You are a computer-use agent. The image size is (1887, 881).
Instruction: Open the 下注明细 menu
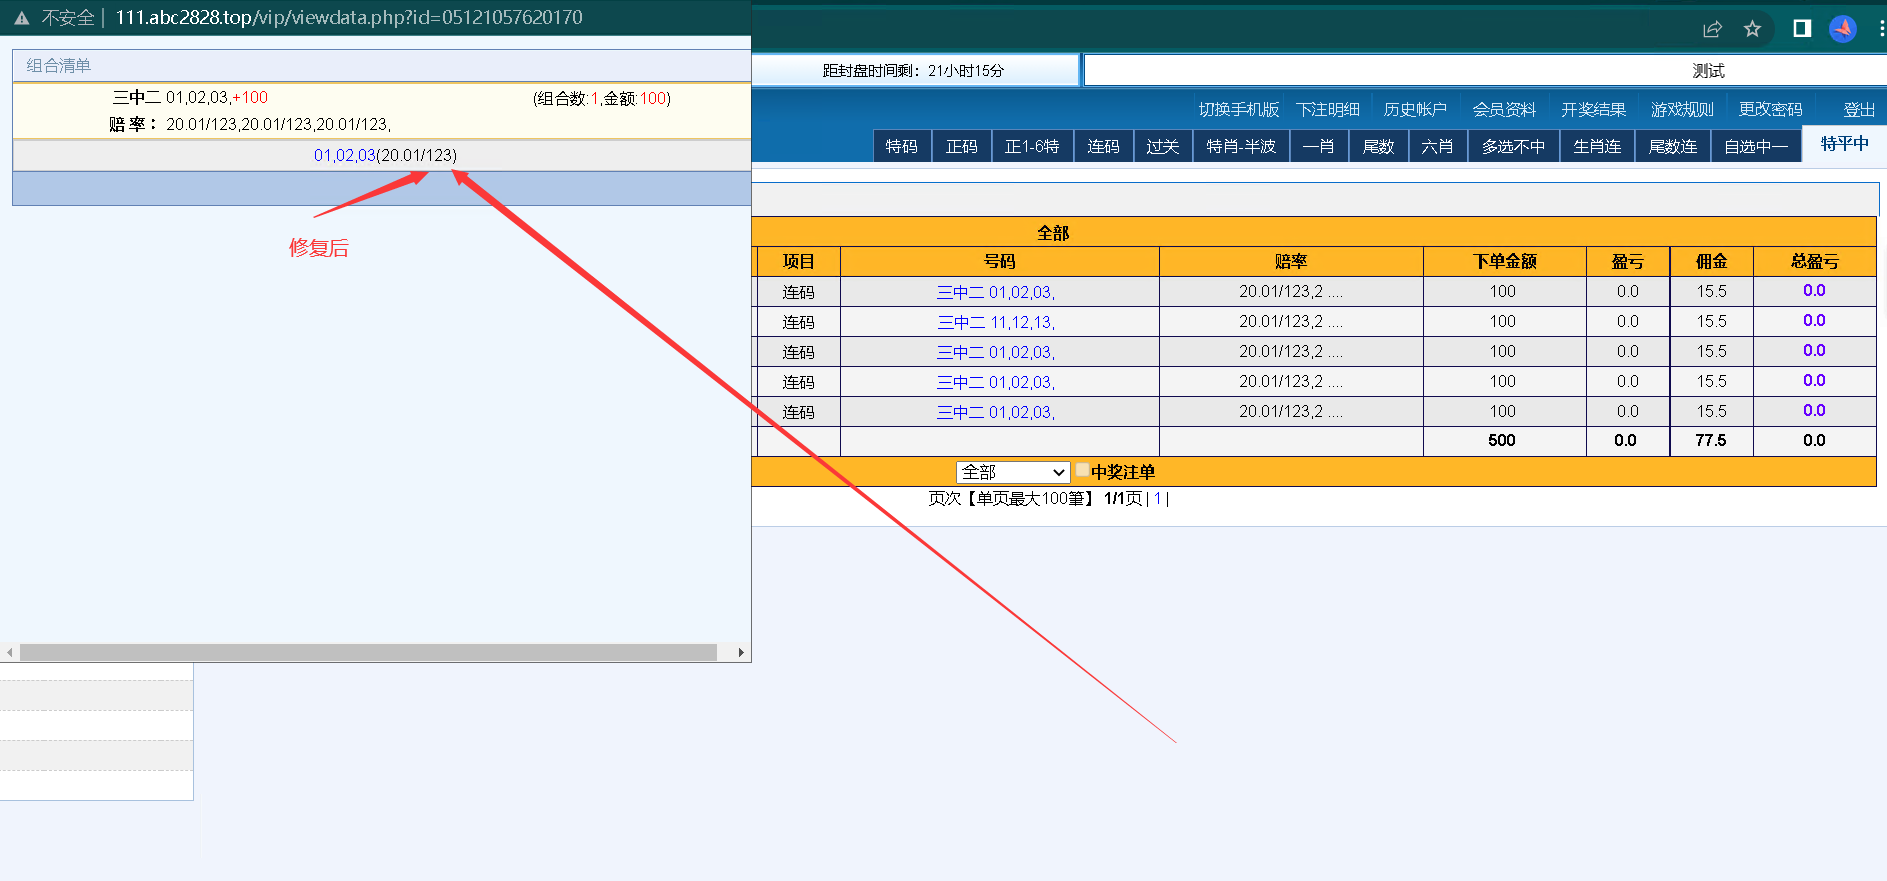pos(1328,110)
